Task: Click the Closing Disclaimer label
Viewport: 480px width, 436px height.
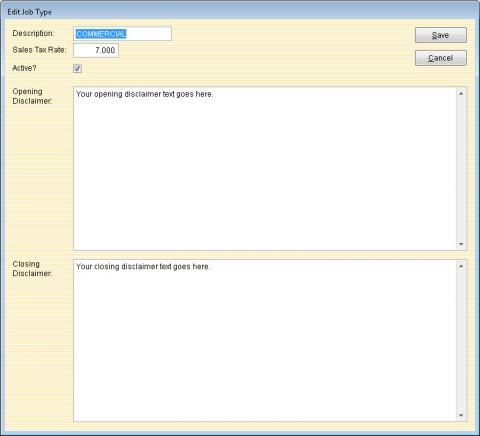Action: [x=32, y=269]
